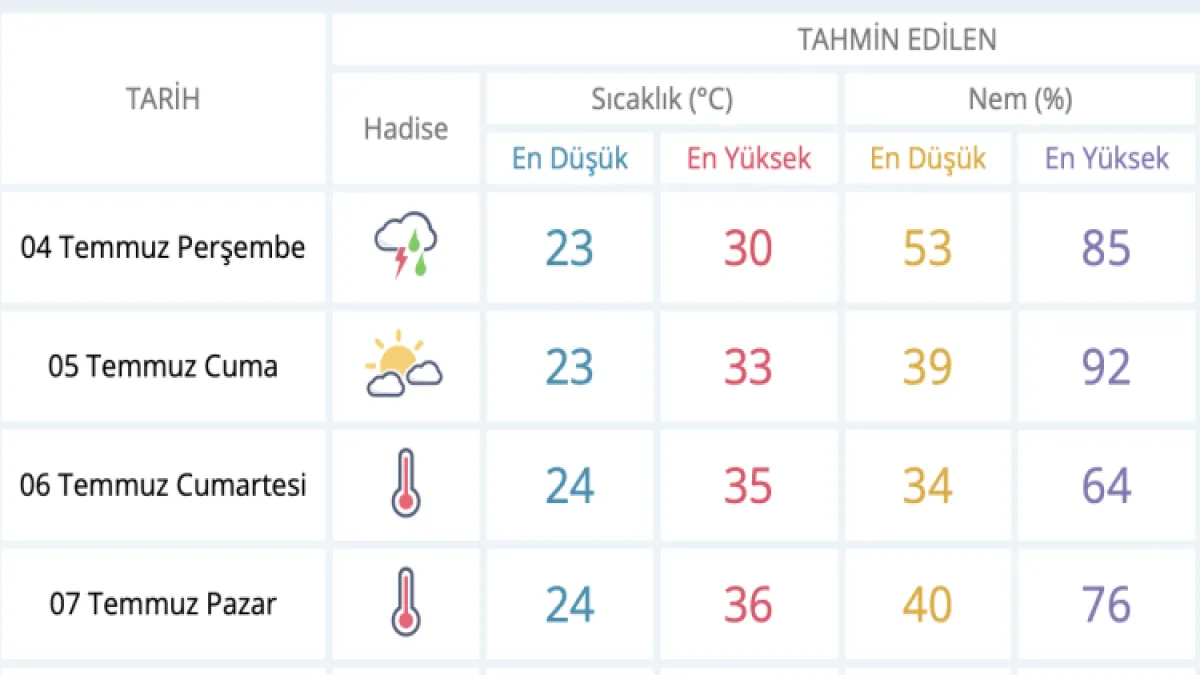Viewport: 1200px width, 675px height.
Task: Click the hot thermometer icon for Pazar
Action: click(x=405, y=603)
